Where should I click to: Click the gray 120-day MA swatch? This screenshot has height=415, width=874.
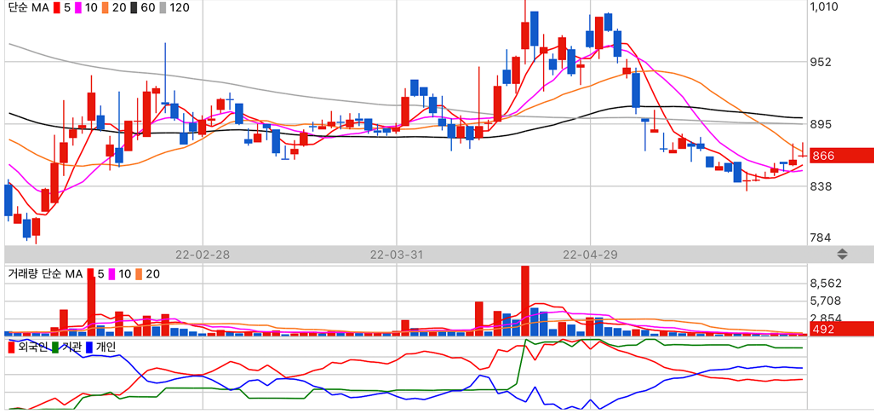pos(163,8)
